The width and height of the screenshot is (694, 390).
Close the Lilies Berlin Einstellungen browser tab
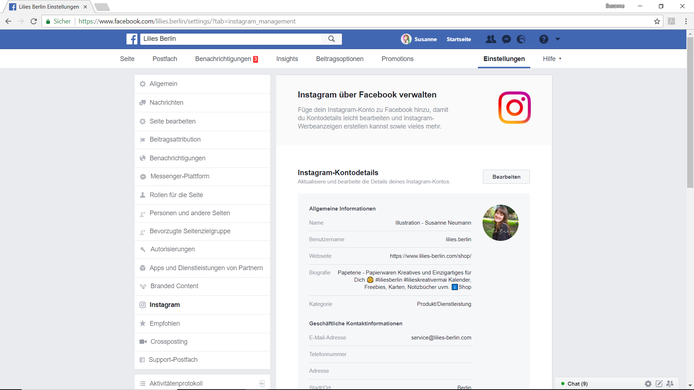pos(85,7)
